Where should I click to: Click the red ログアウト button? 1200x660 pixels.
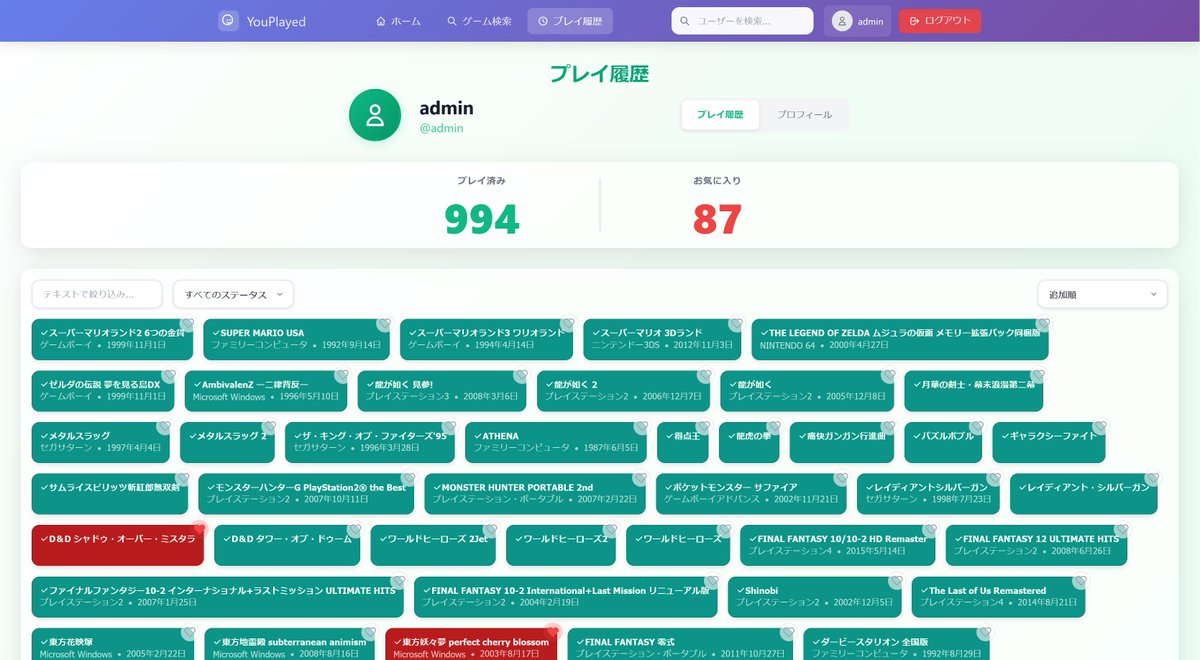point(940,21)
